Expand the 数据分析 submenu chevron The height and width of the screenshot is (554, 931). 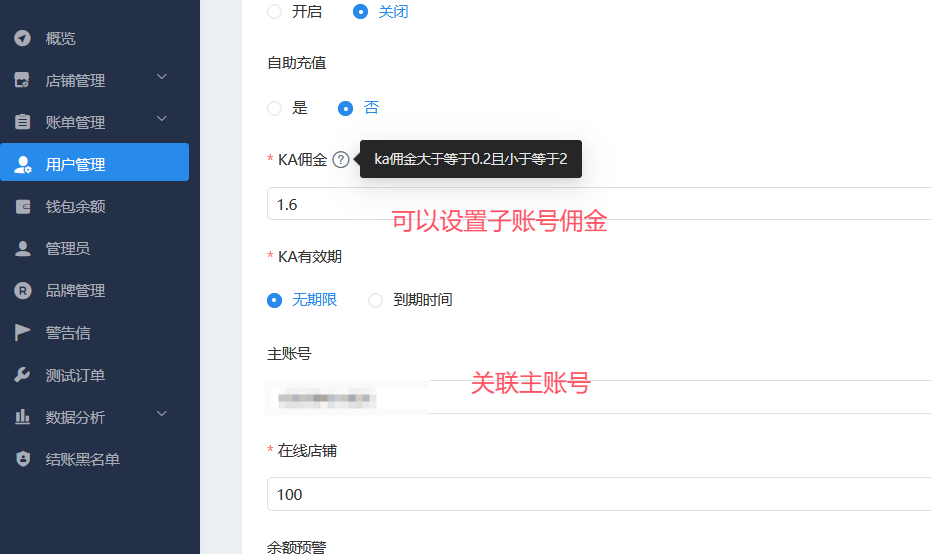pyautogui.click(x=162, y=414)
